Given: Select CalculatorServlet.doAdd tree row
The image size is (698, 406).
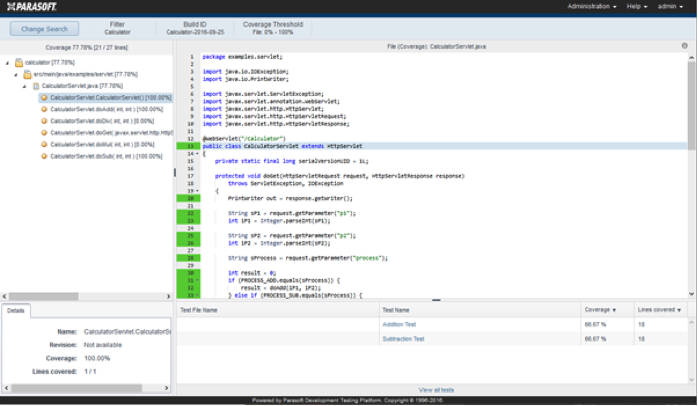Looking at the screenshot, I should [x=106, y=109].
